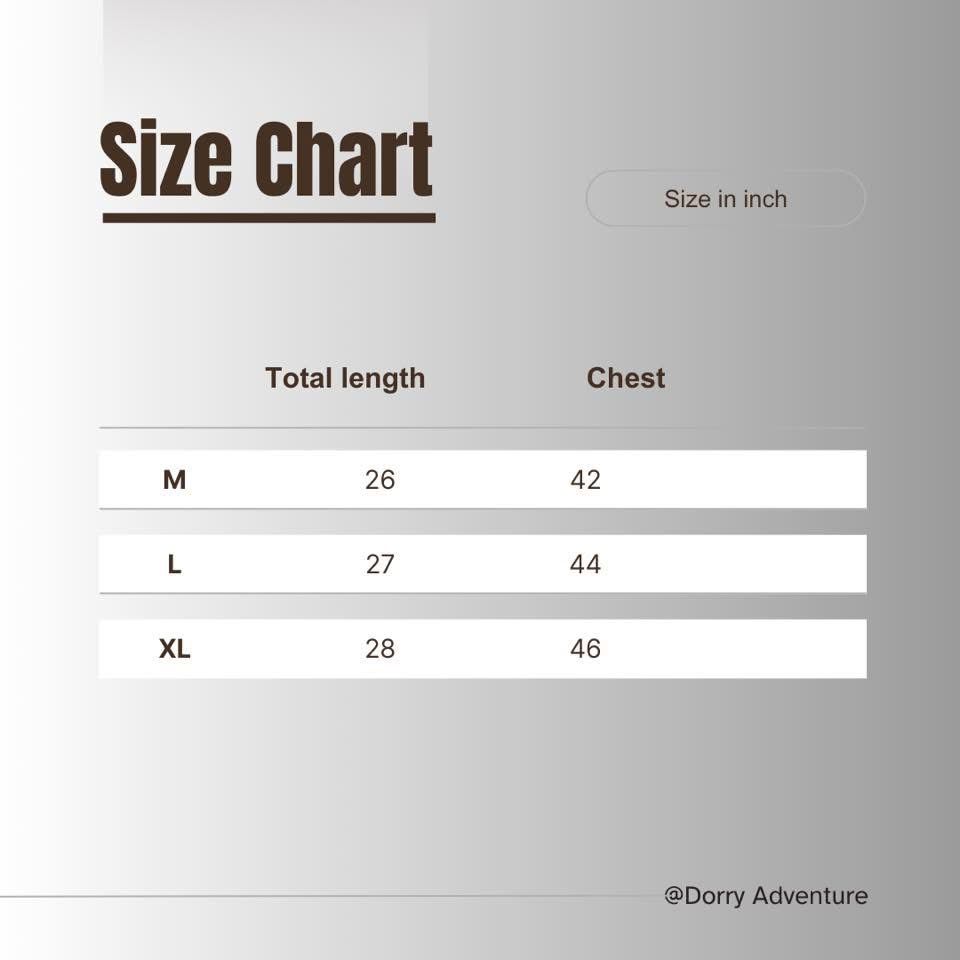This screenshot has width=960, height=960.
Task: Click the Chest column header
Action: [626, 378]
